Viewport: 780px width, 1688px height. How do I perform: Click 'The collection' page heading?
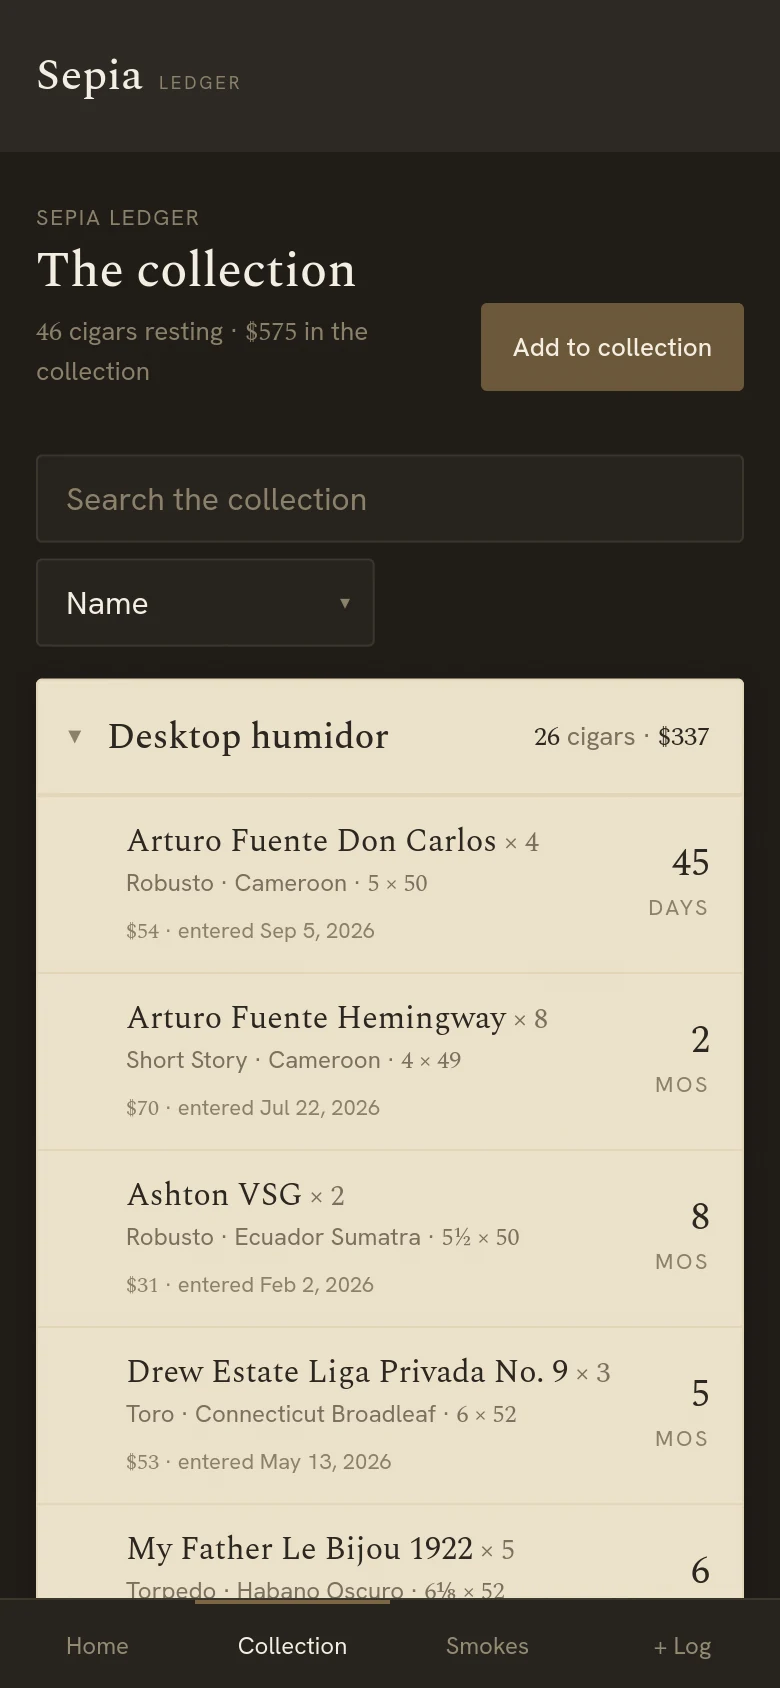tap(196, 270)
